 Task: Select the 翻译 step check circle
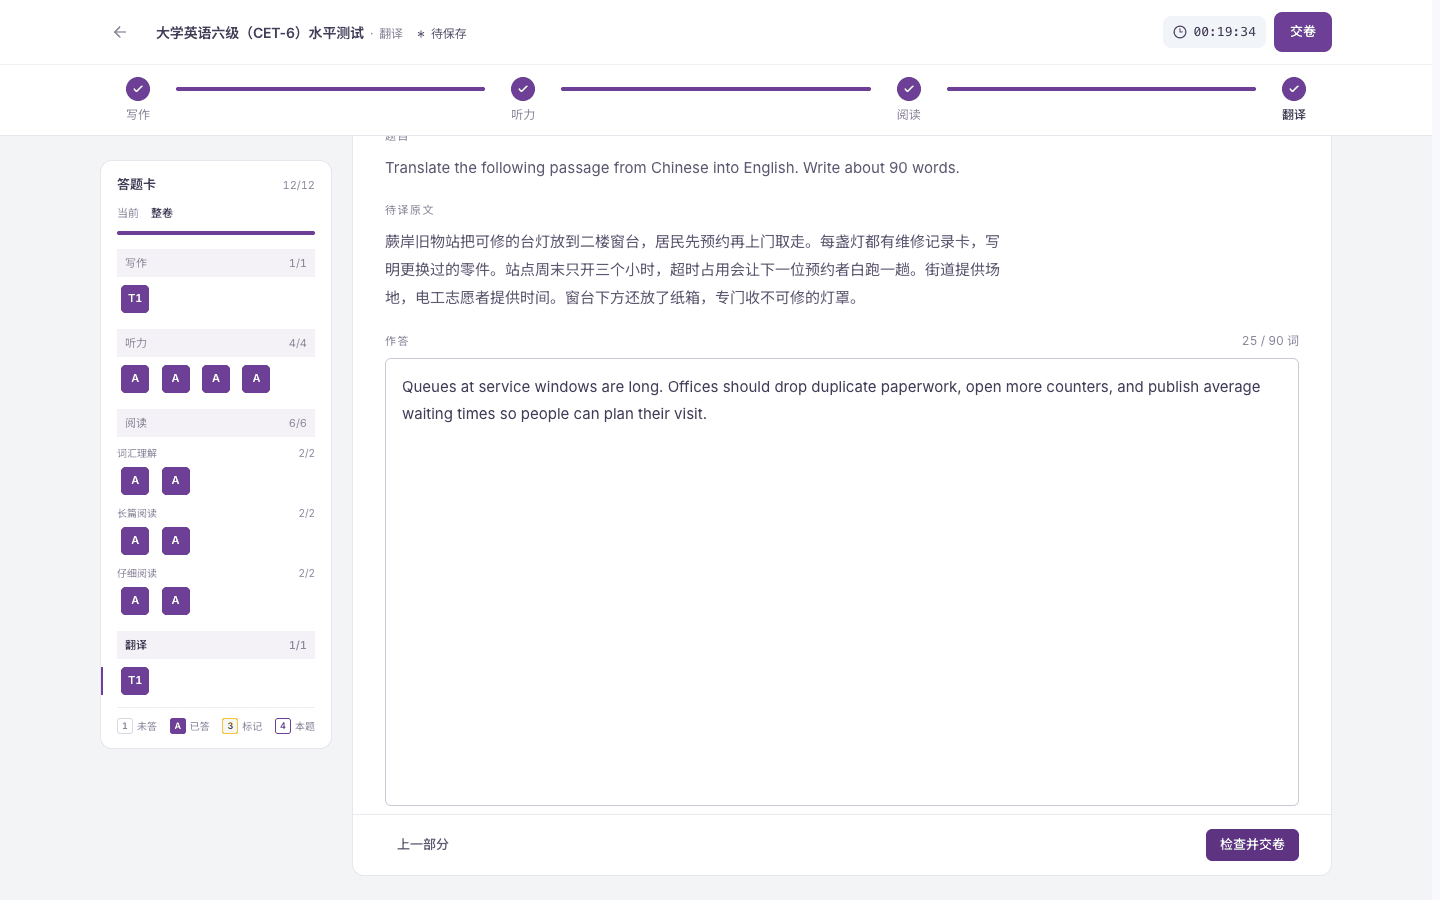[x=1294, y=89]
